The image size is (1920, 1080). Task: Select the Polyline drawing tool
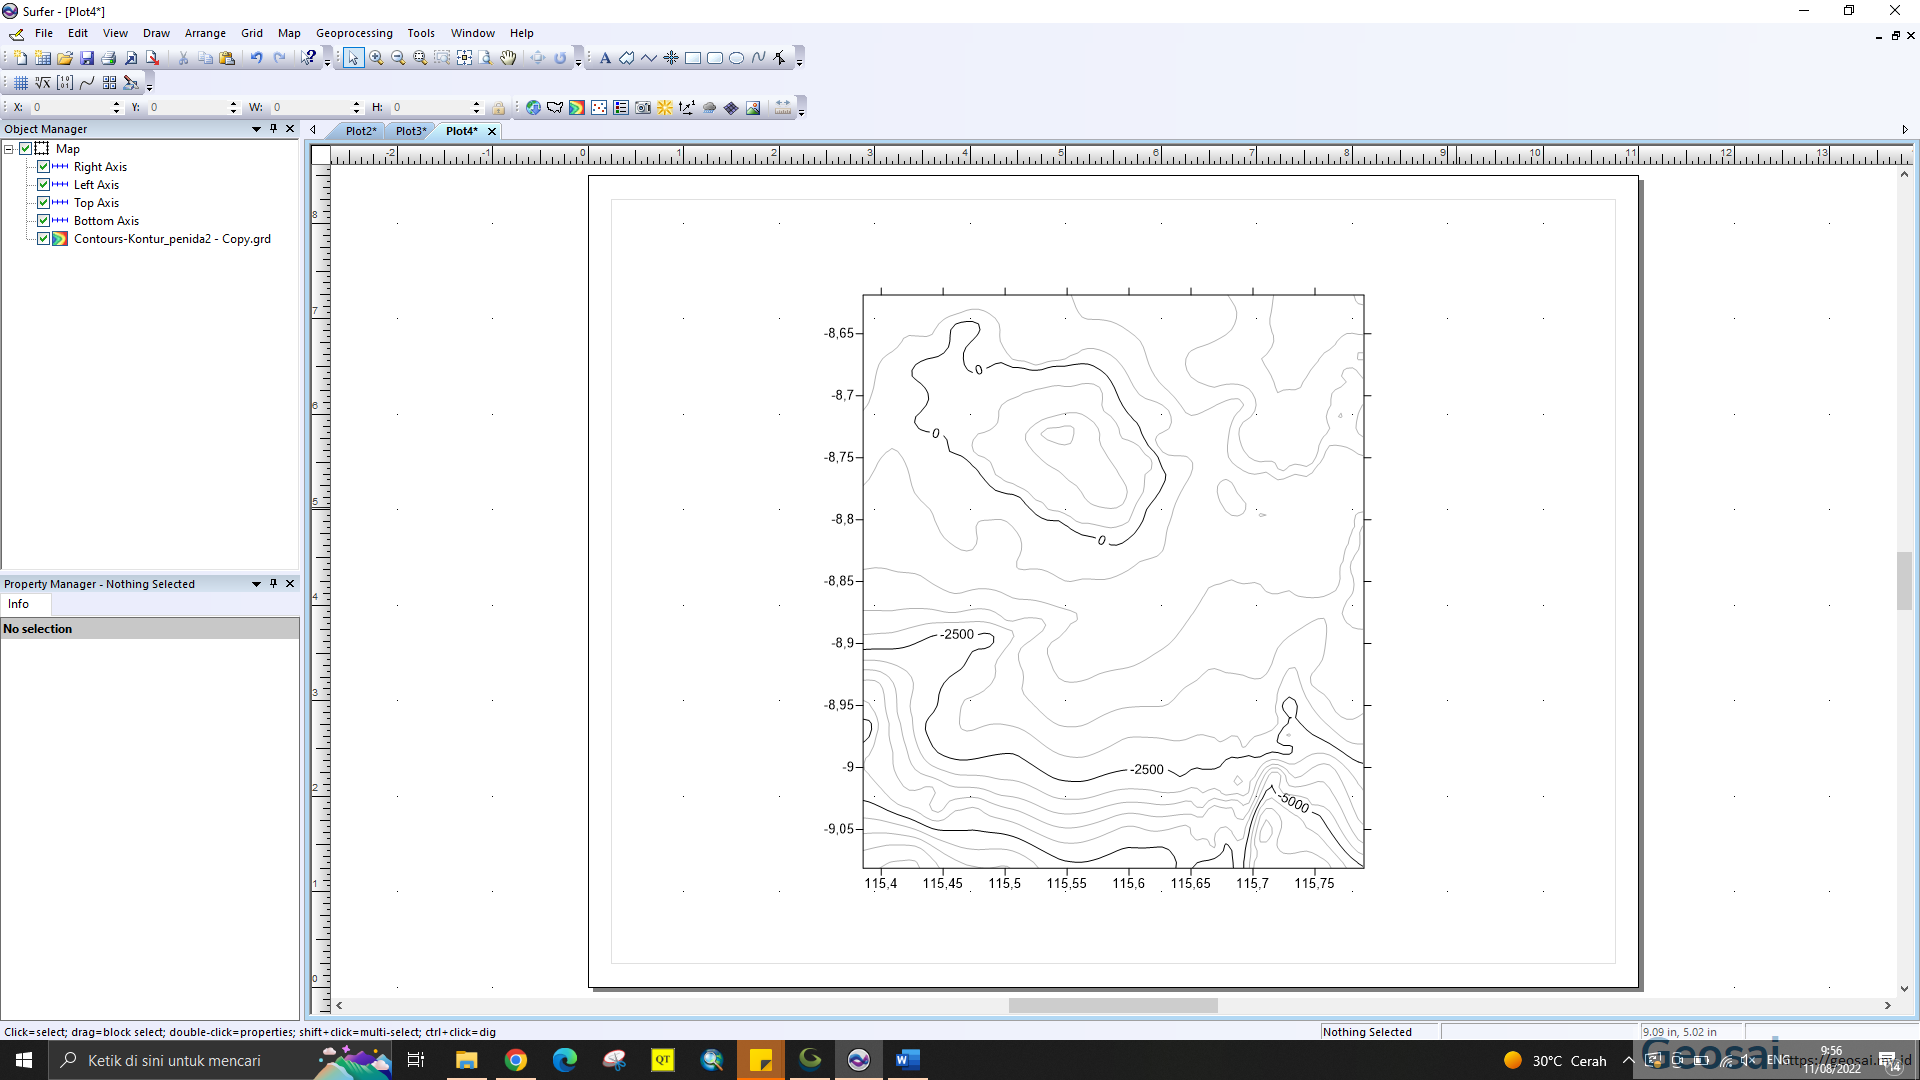pos(650,57)
